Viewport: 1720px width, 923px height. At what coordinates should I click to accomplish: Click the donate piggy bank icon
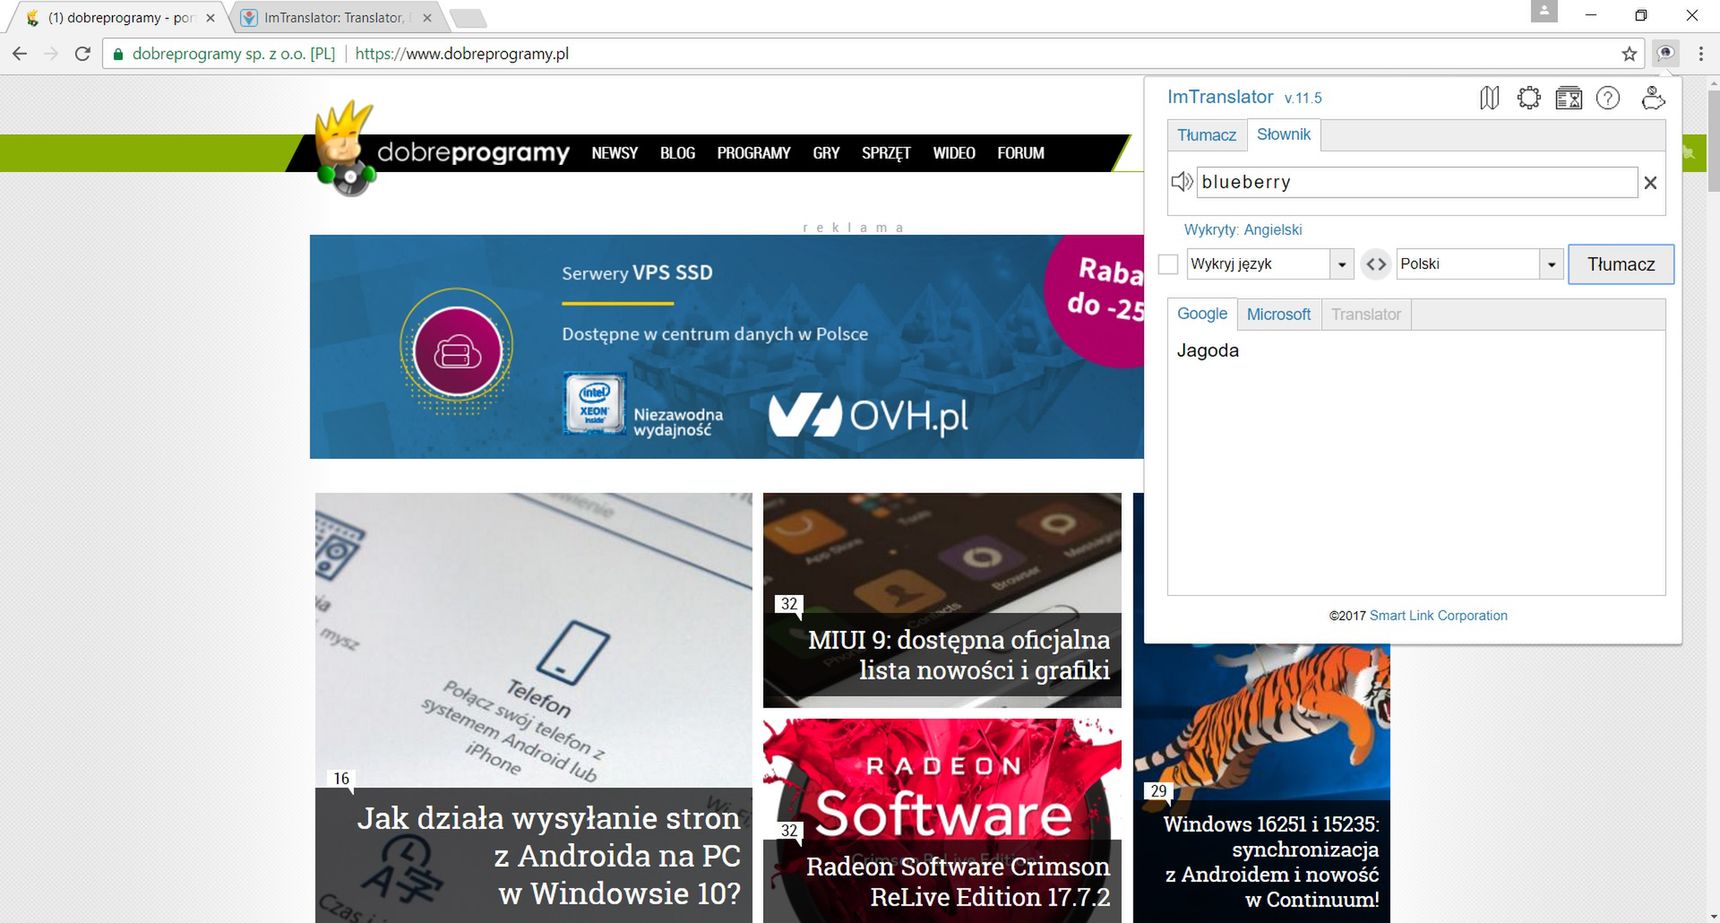(1653, 98)
